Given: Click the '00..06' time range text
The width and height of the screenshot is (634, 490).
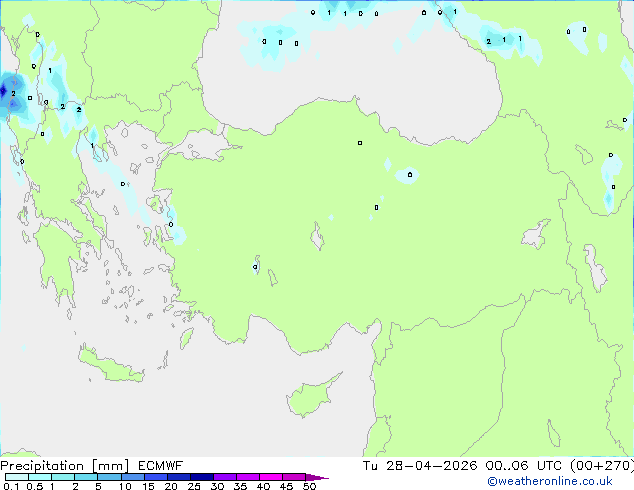Looking at the screenshot, I should [x=507, y=466].
